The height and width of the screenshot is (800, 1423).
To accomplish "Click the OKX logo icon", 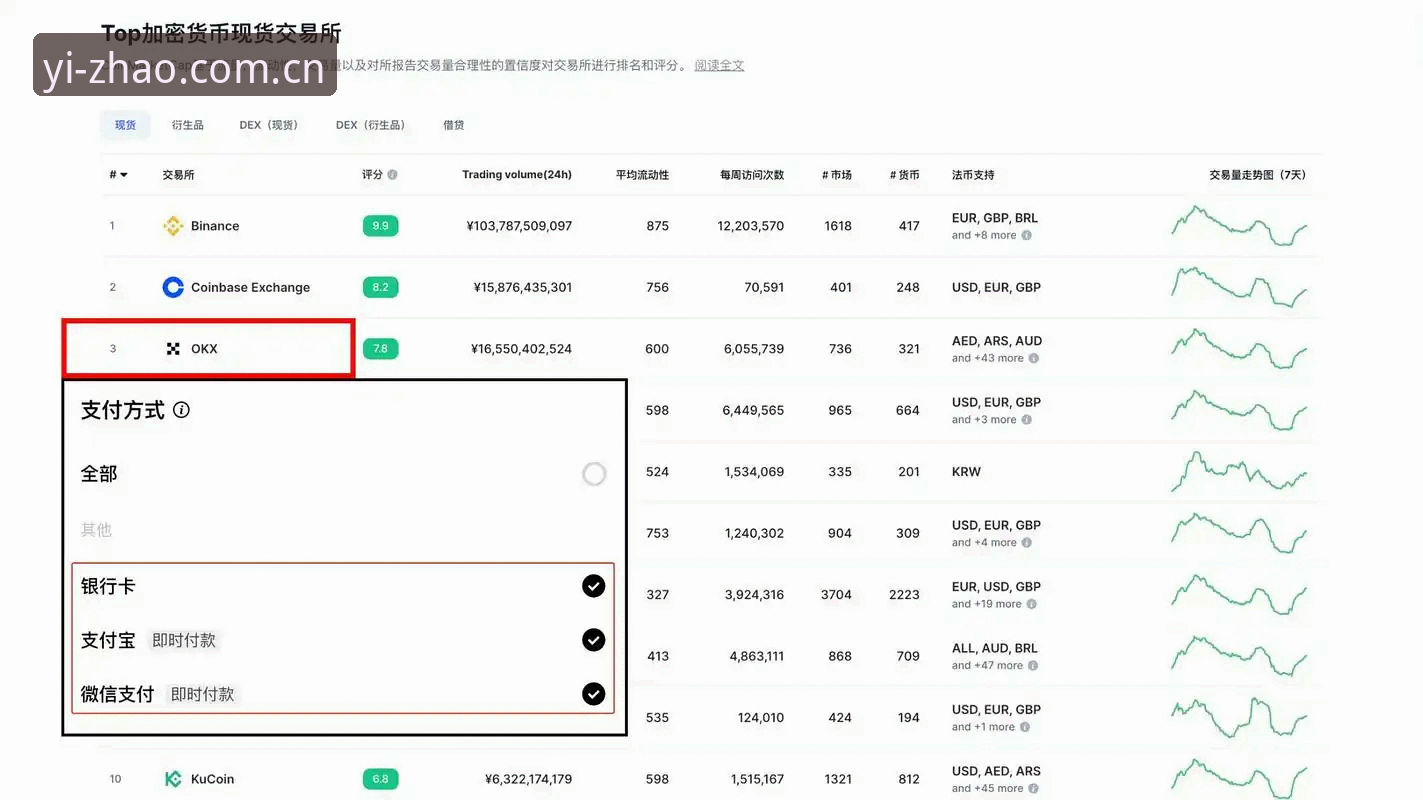I will pyautogui.click(x=173, y=349).
